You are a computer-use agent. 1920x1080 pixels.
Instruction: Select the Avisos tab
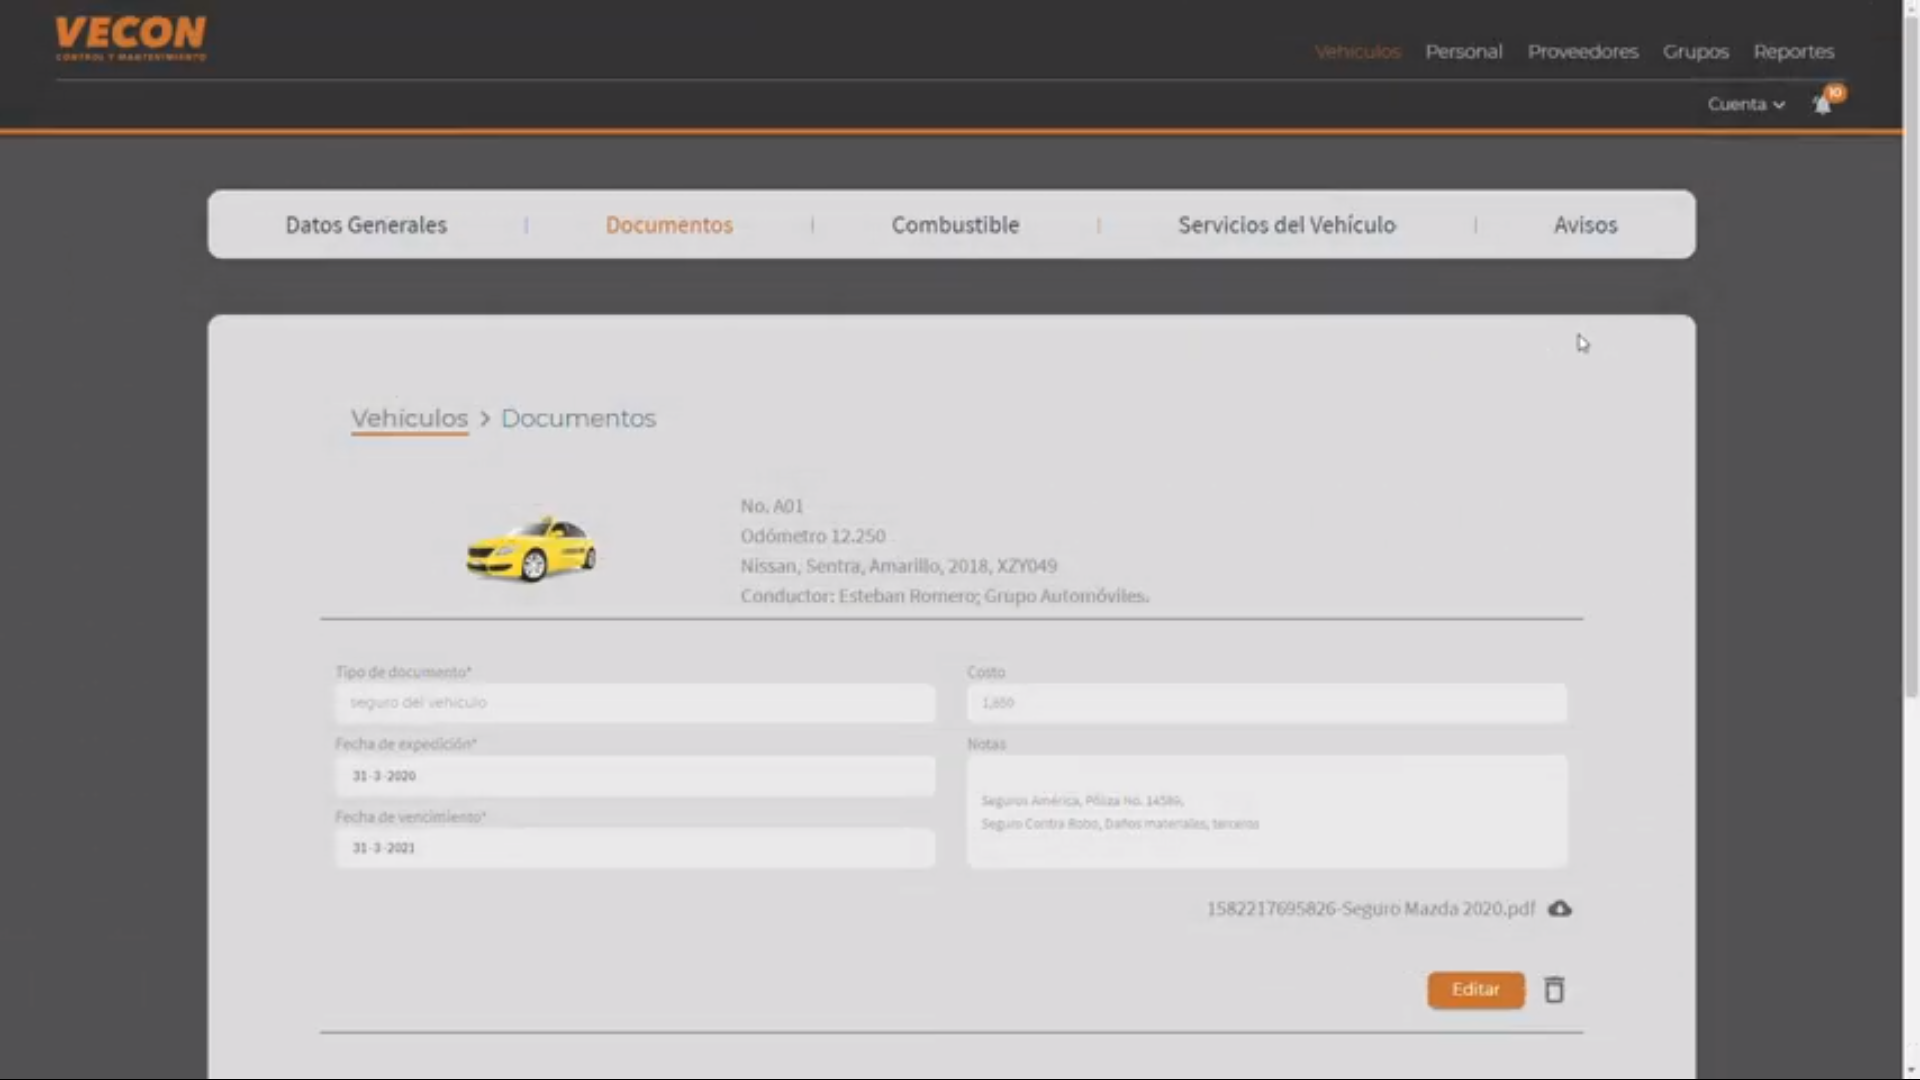click(1585, 225)
